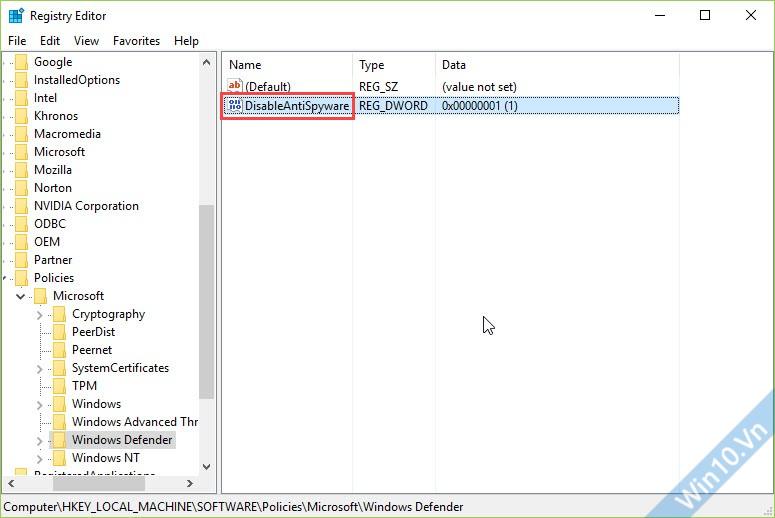Select the DisableAntiSpyware value name
The width and height of the screenshot is (775, 518).
[x=297, y=106]
